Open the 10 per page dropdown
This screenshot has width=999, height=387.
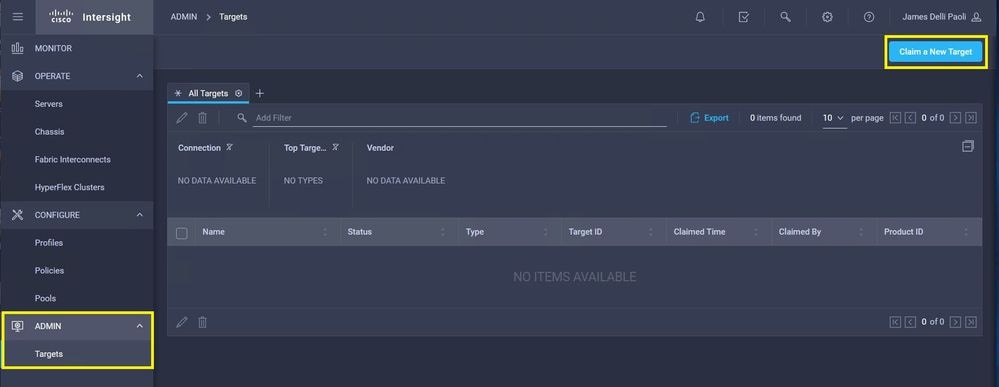click(833, 118)
